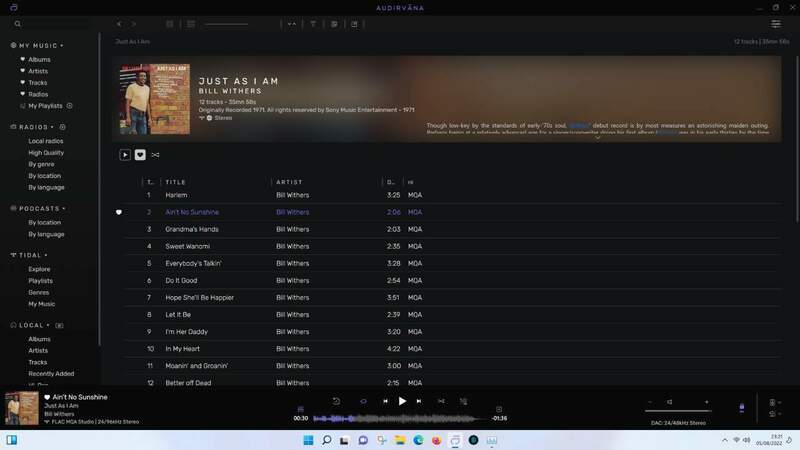Expand the album description chevron

pyautogui.click(x=597, y=138)
